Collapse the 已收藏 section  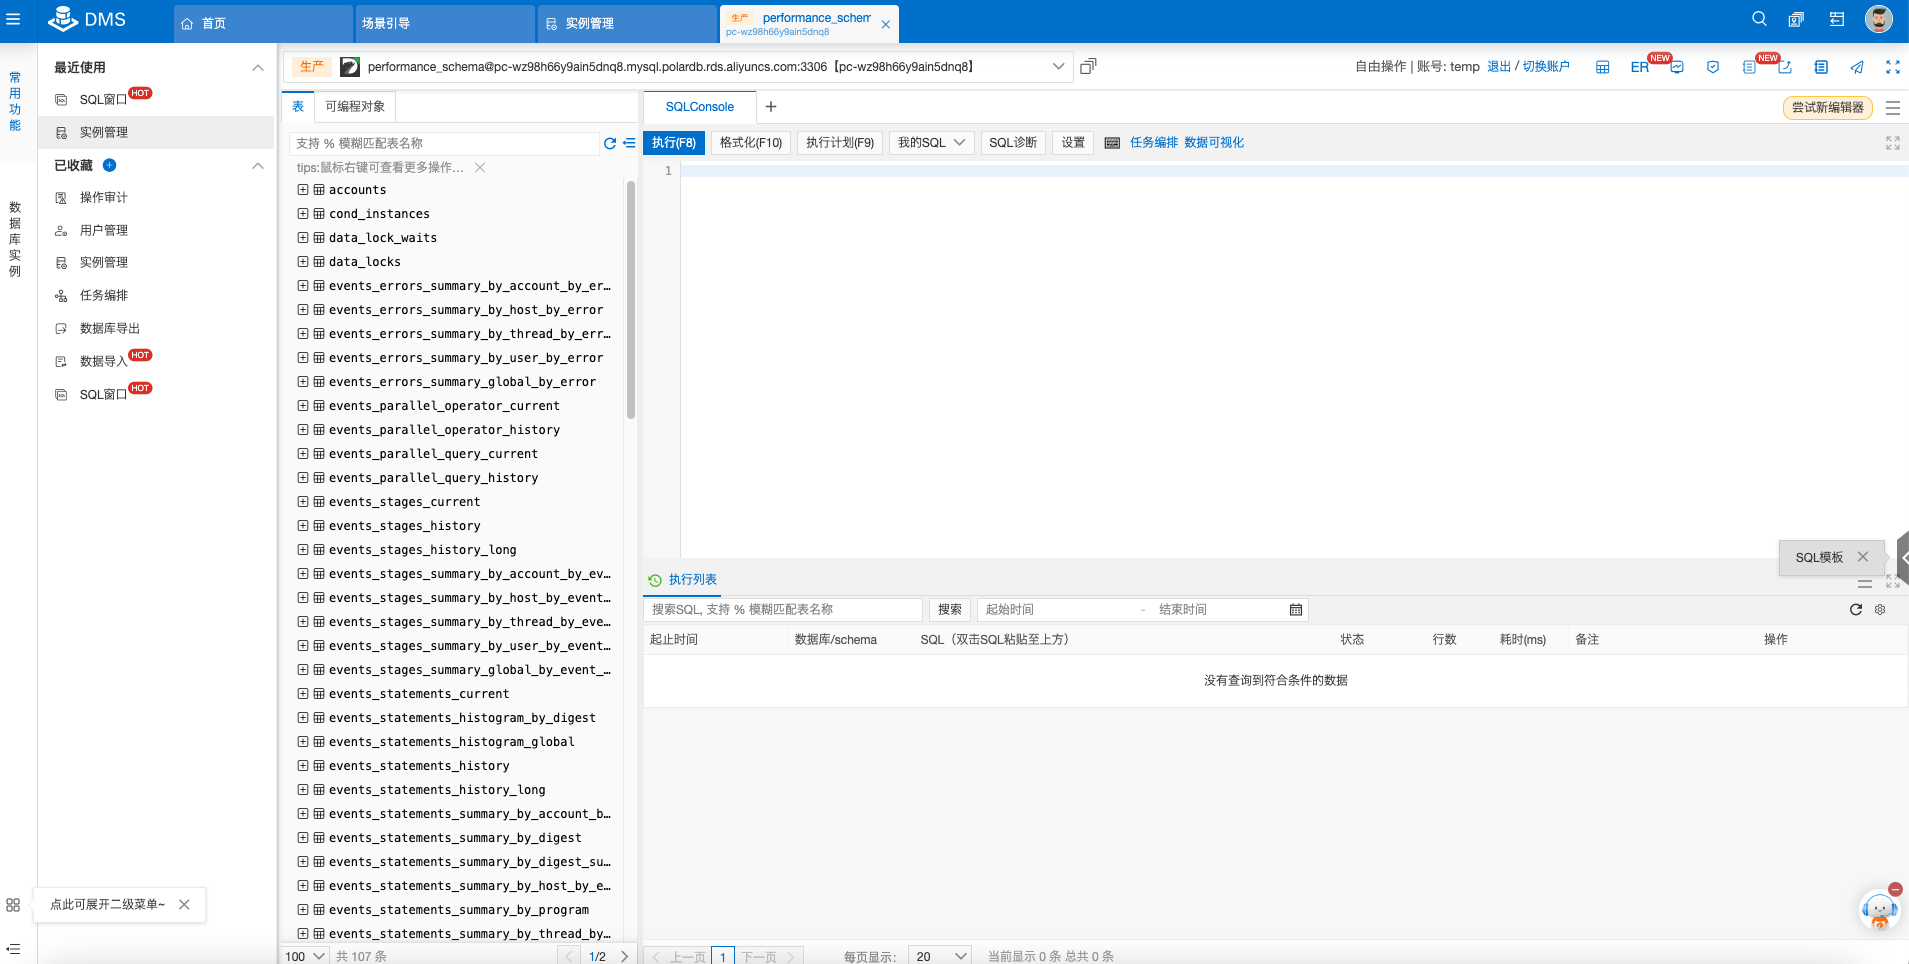pyautogui.click(x=258, y=165)
